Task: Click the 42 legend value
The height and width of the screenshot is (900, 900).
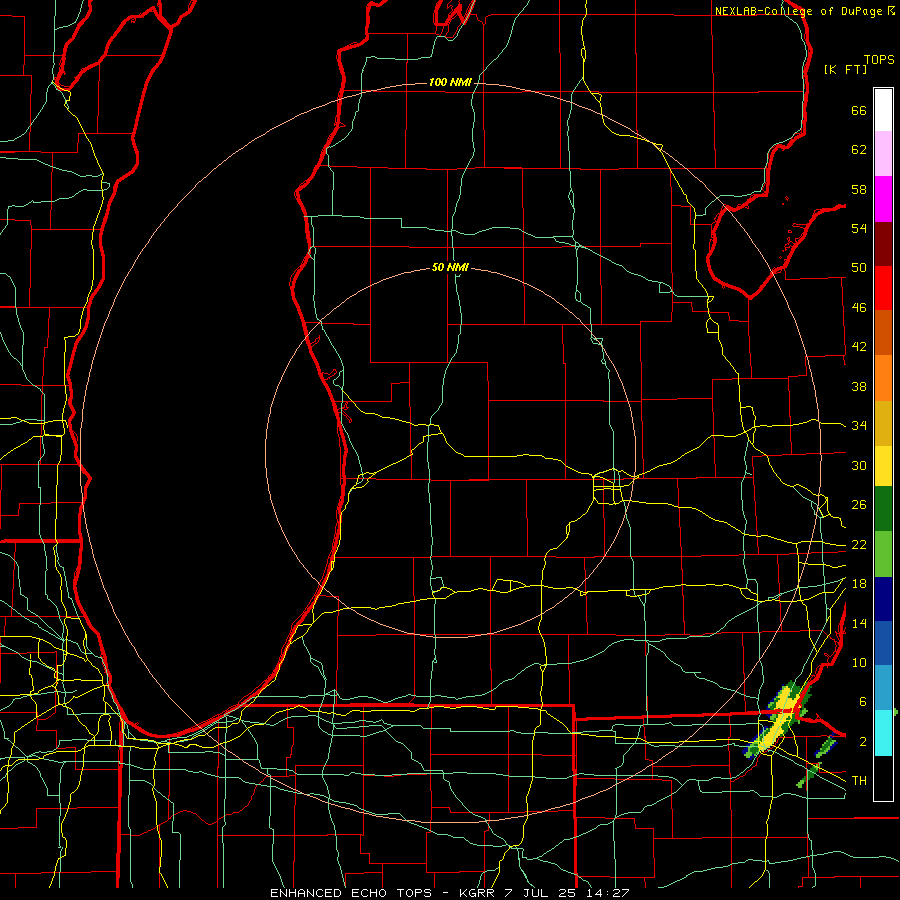Action: click(859, 347)
